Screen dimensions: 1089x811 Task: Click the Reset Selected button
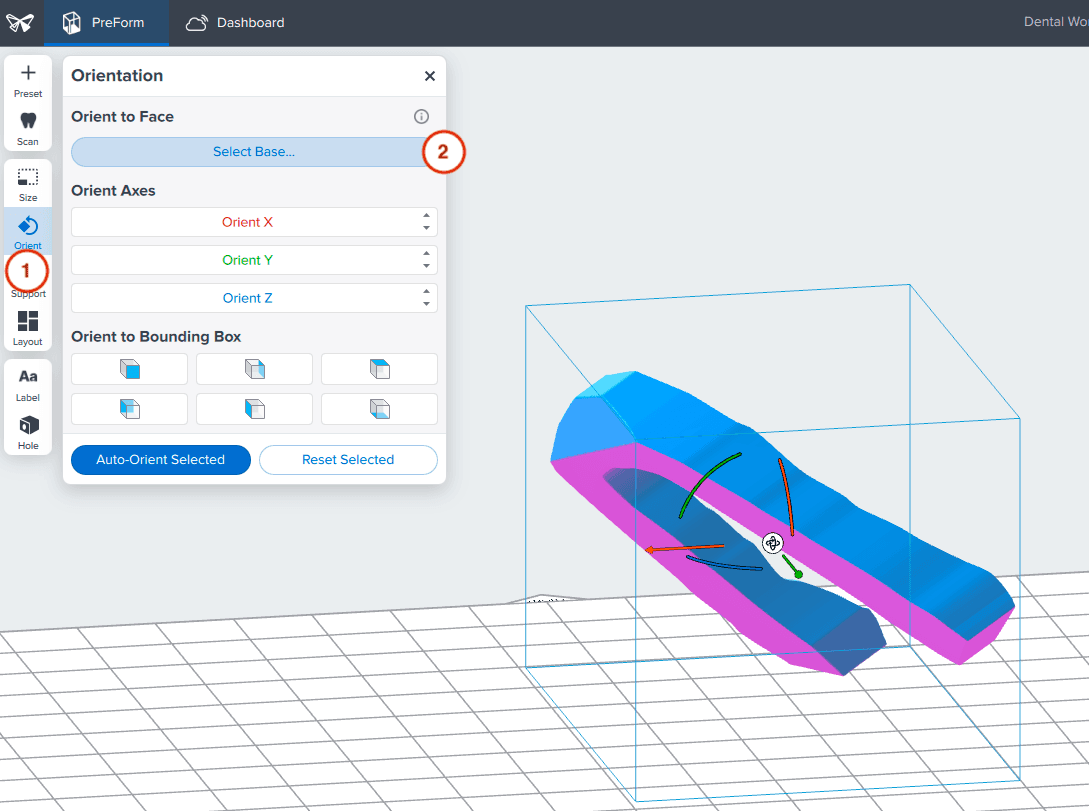coord(348,460)
